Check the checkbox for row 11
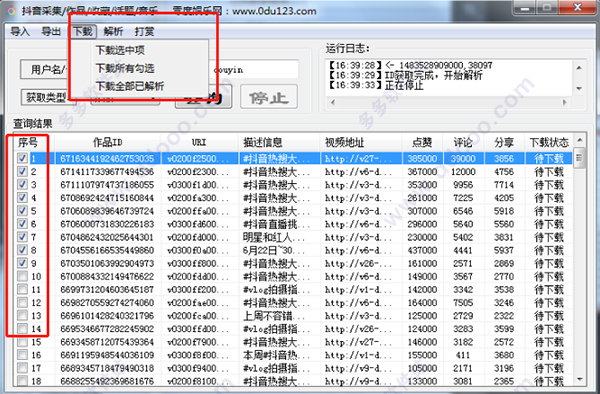 (x=22, y=289)
